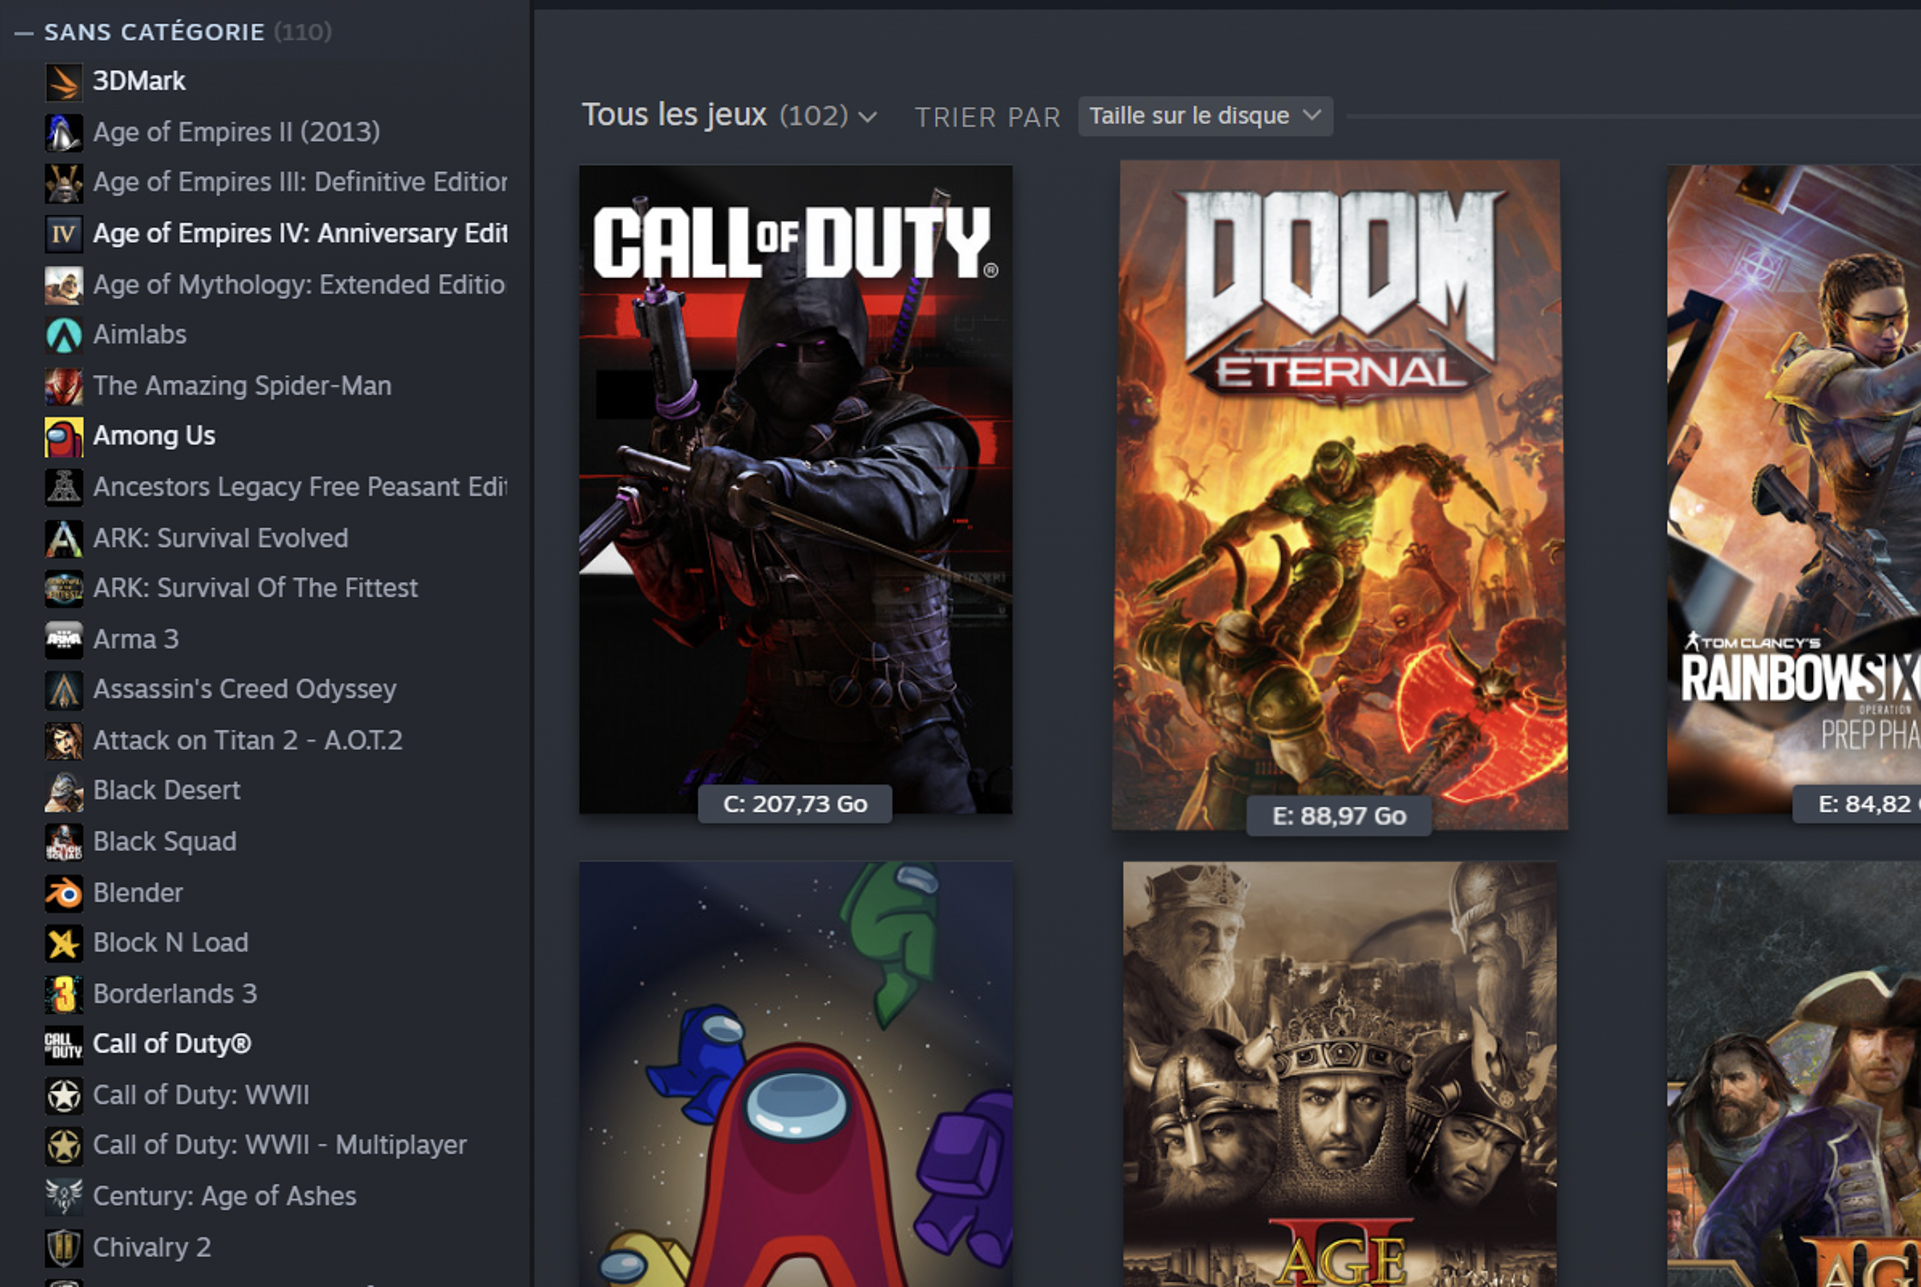The width and height of the screenshot is (1921, 1287).
Task: Open the Among Us cover art
Action: point(795,1074)
